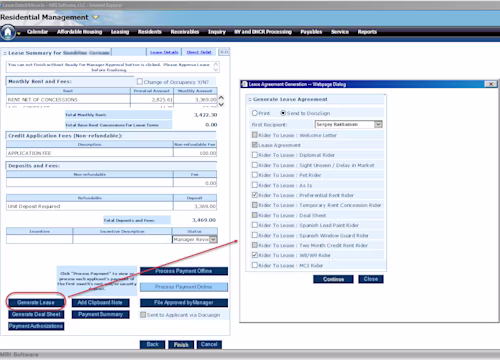Viewport: 500px width, 360px height.
Task: Click Add Clipboard Note button
Action: pyautogui.click(x=100, y=302)
